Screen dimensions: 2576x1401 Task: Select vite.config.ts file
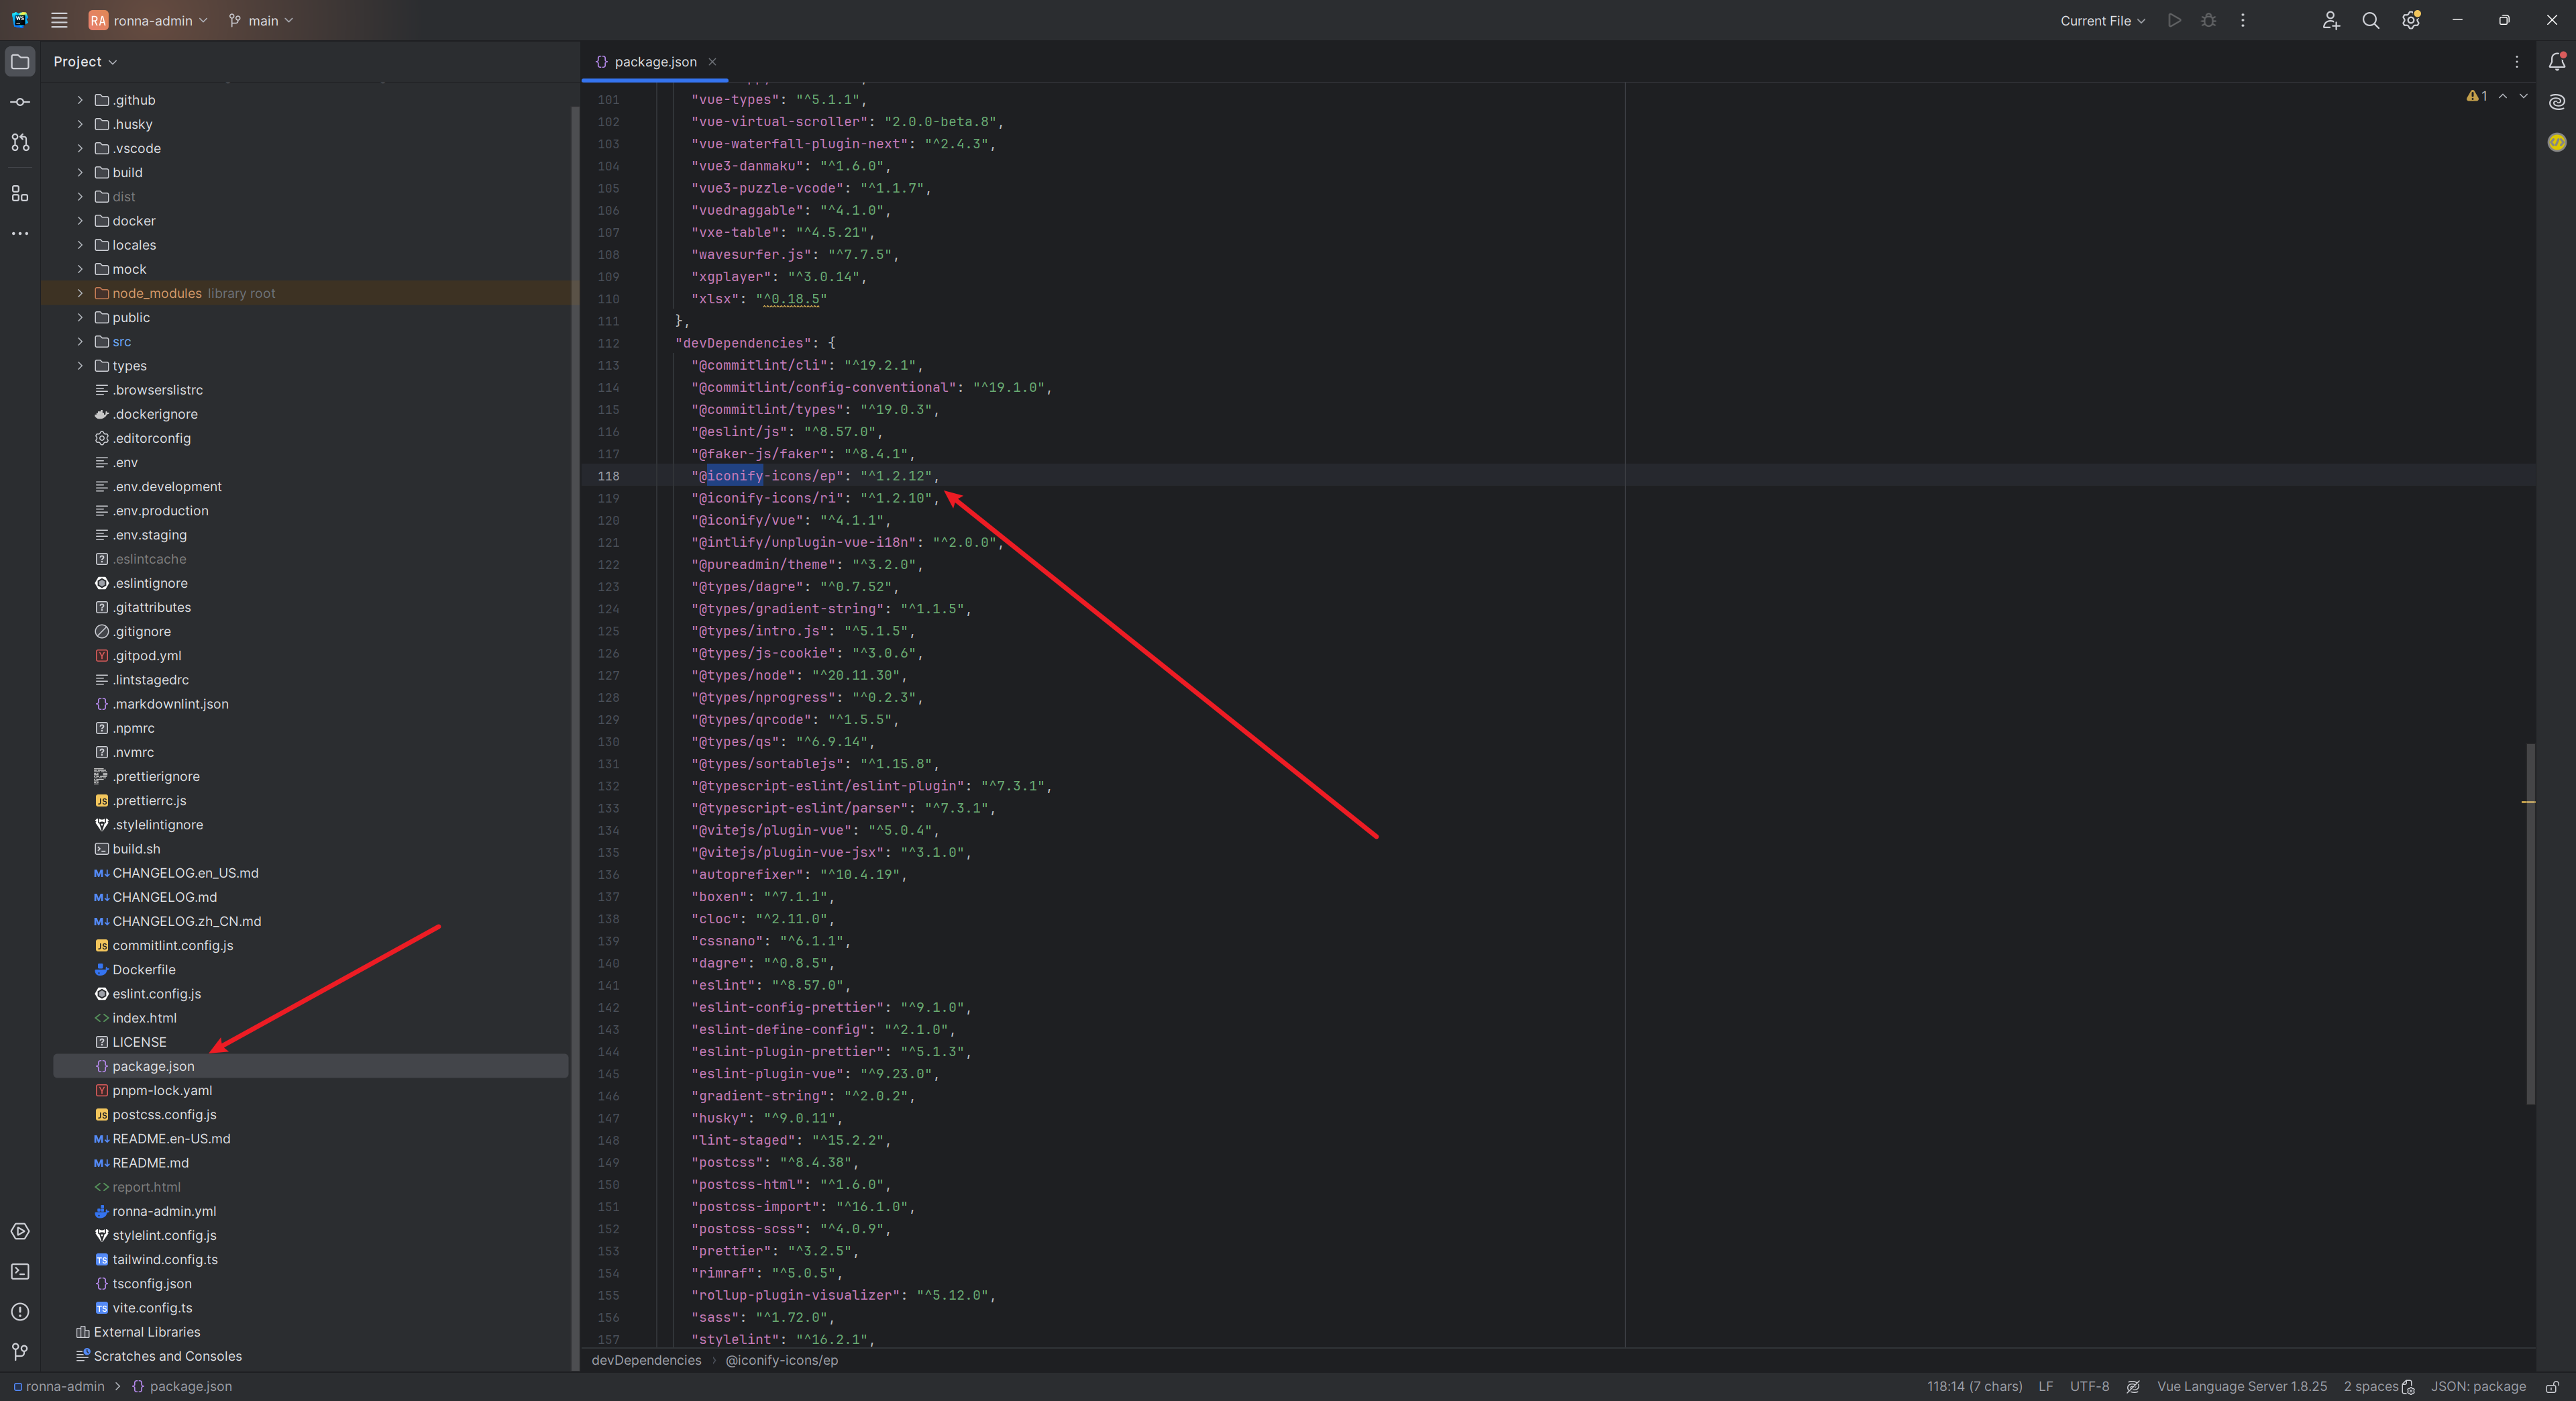(152, 1307)
